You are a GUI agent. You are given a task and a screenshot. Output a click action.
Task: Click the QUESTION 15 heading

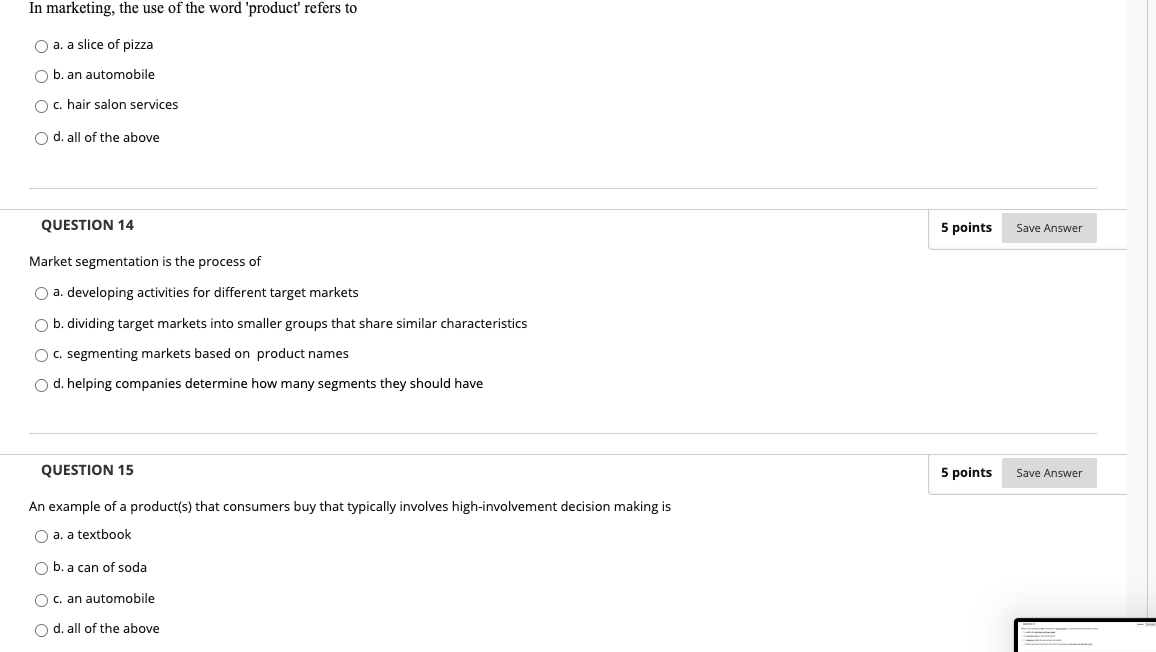click(x=87, y=470)
